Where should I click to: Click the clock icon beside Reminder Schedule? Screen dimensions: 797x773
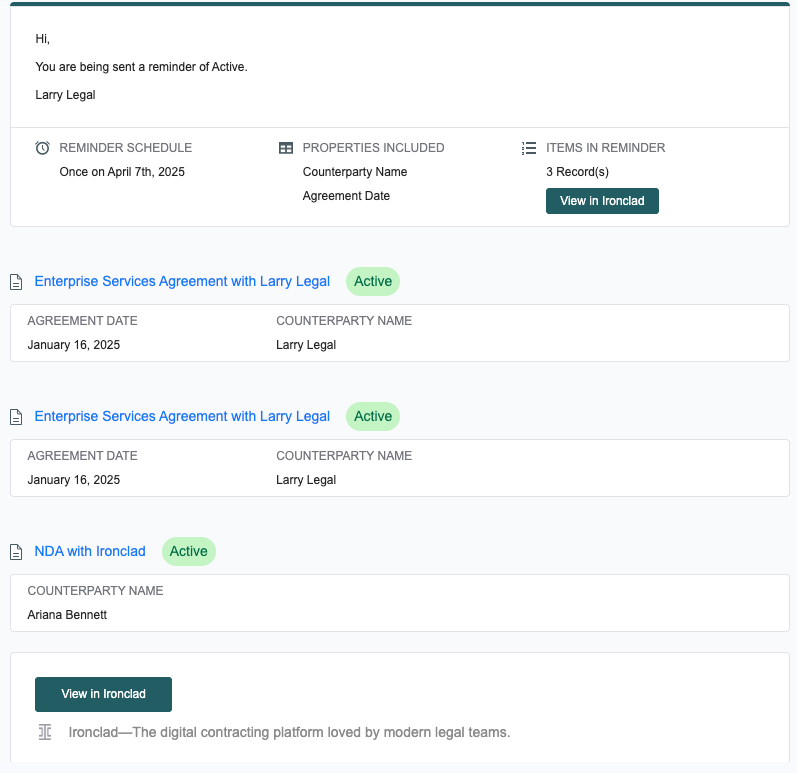click(x=43, y=148)
